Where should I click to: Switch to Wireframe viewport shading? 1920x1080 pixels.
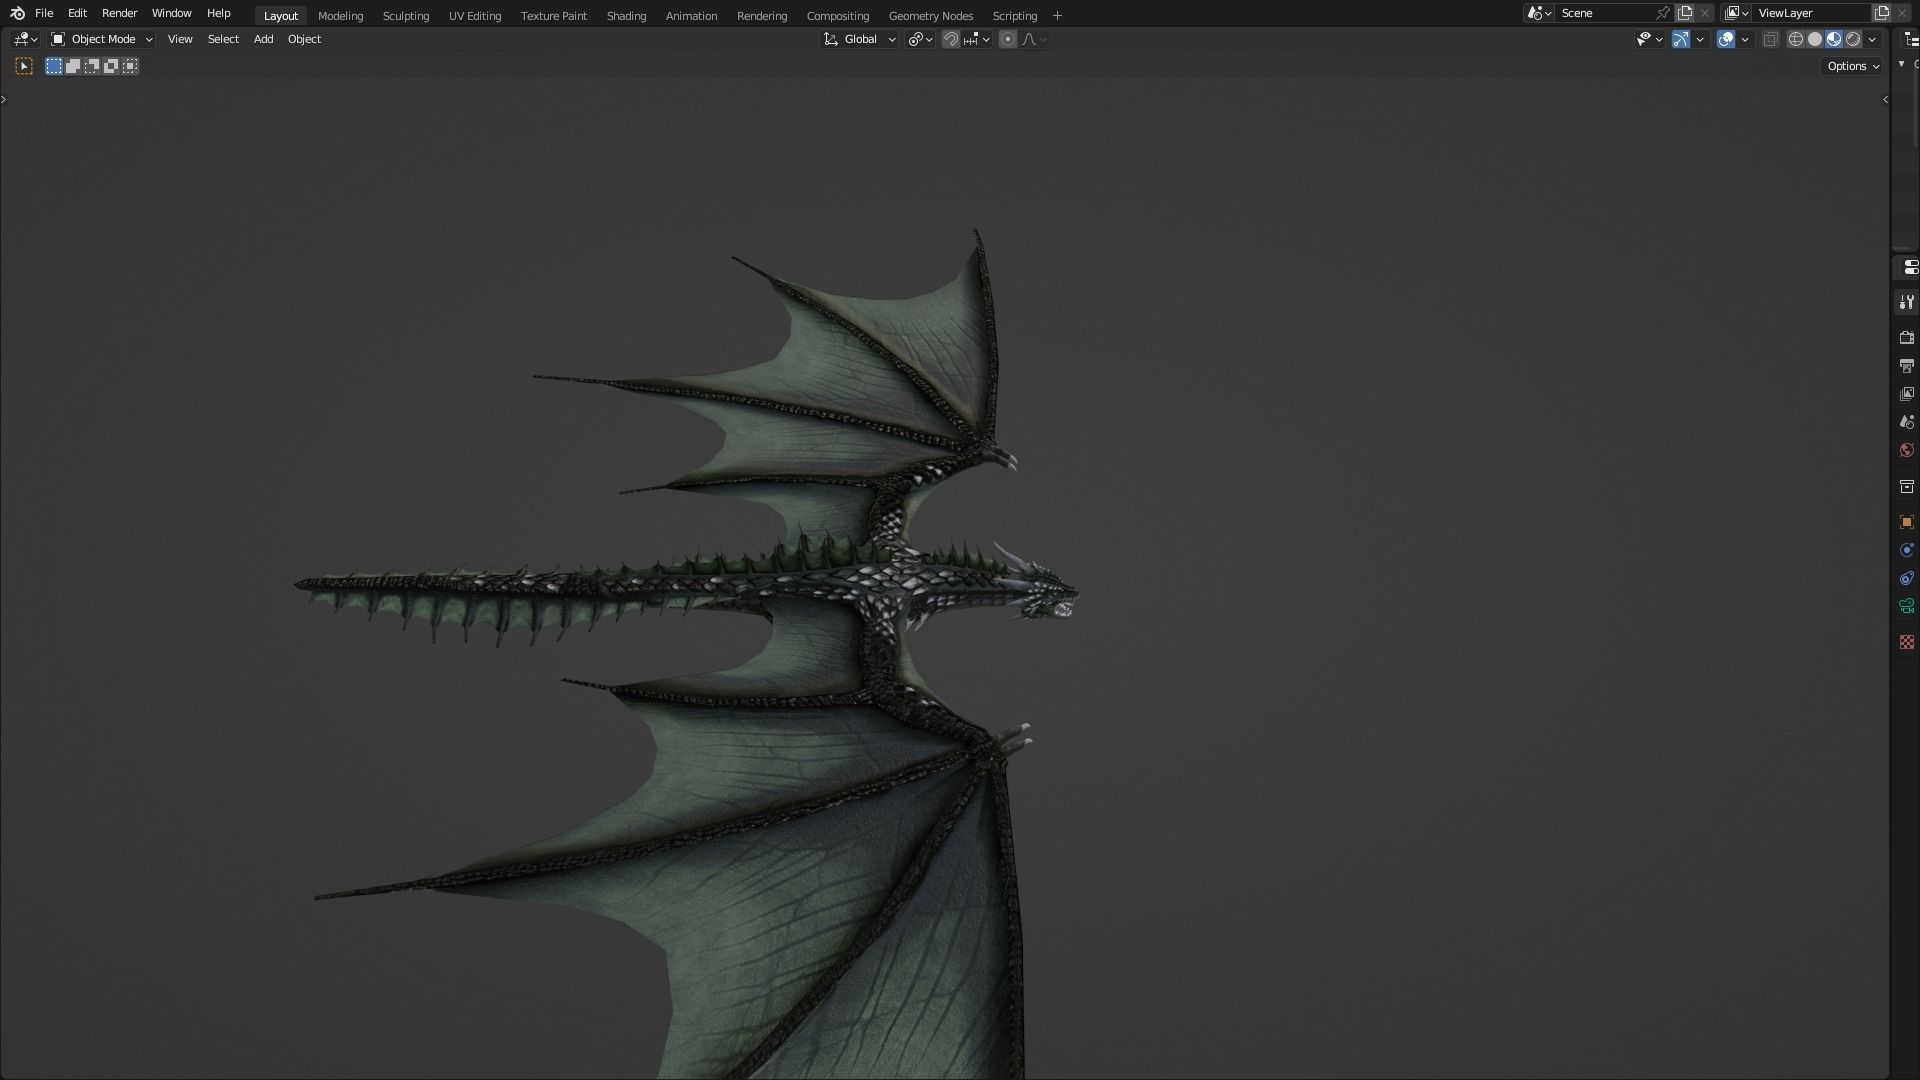(1796, 39)
